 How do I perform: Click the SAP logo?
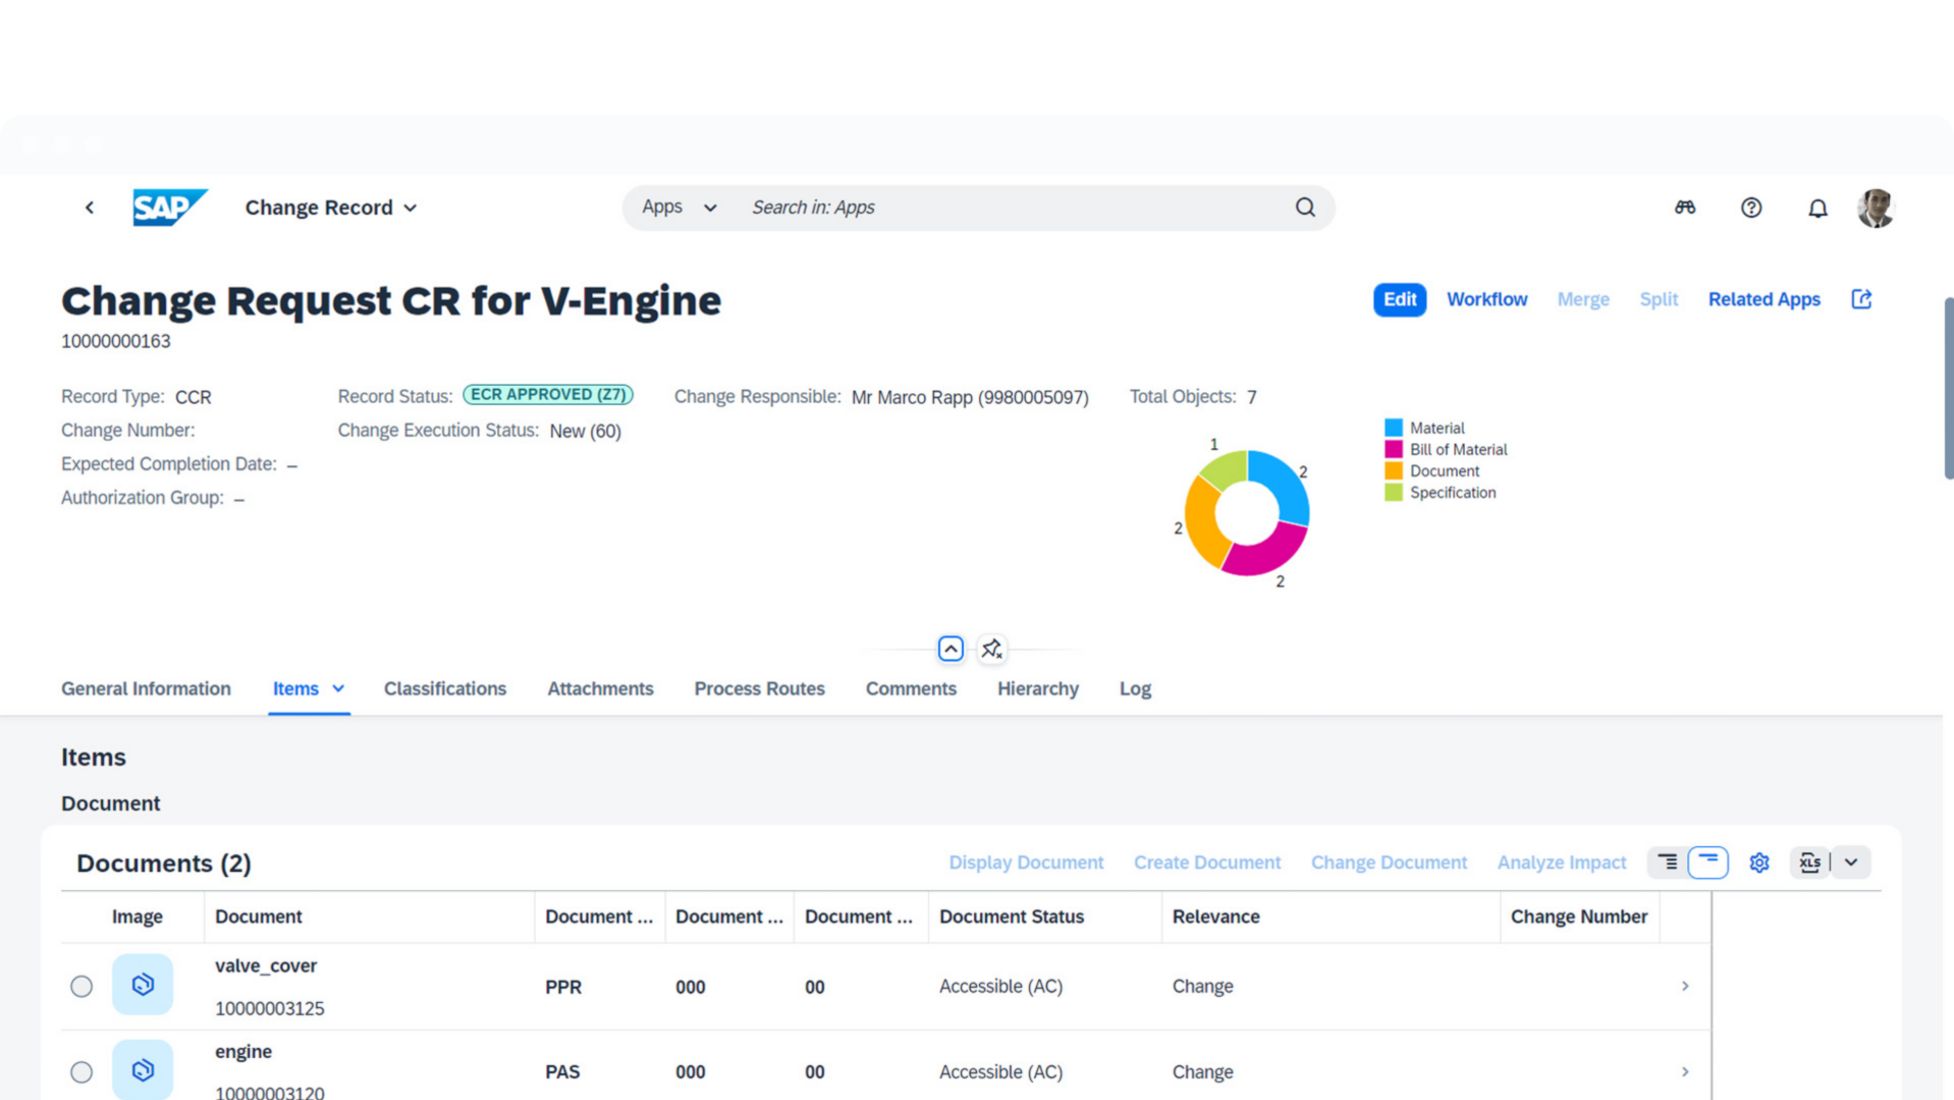tap(169, 208)
